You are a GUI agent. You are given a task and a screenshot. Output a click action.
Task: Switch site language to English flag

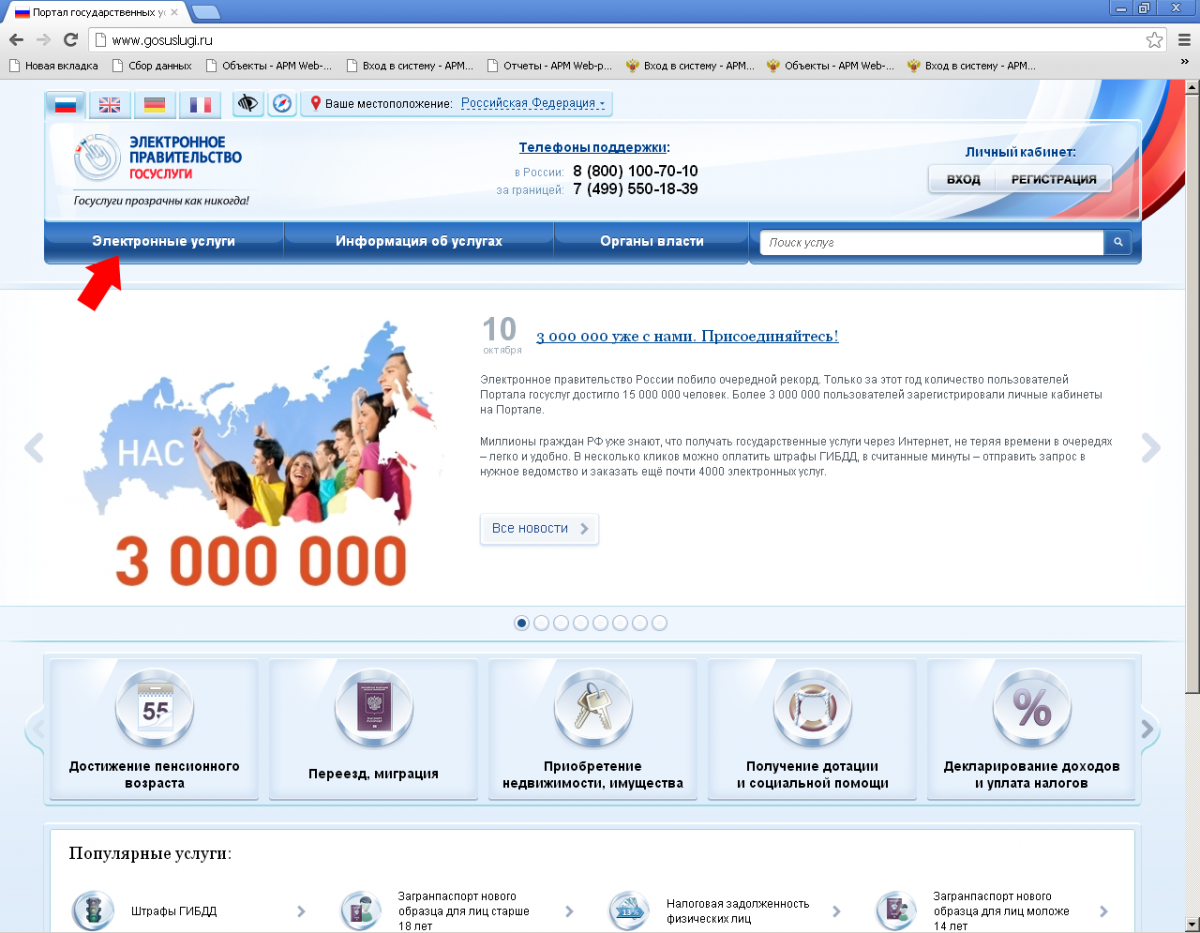(109, 104)
